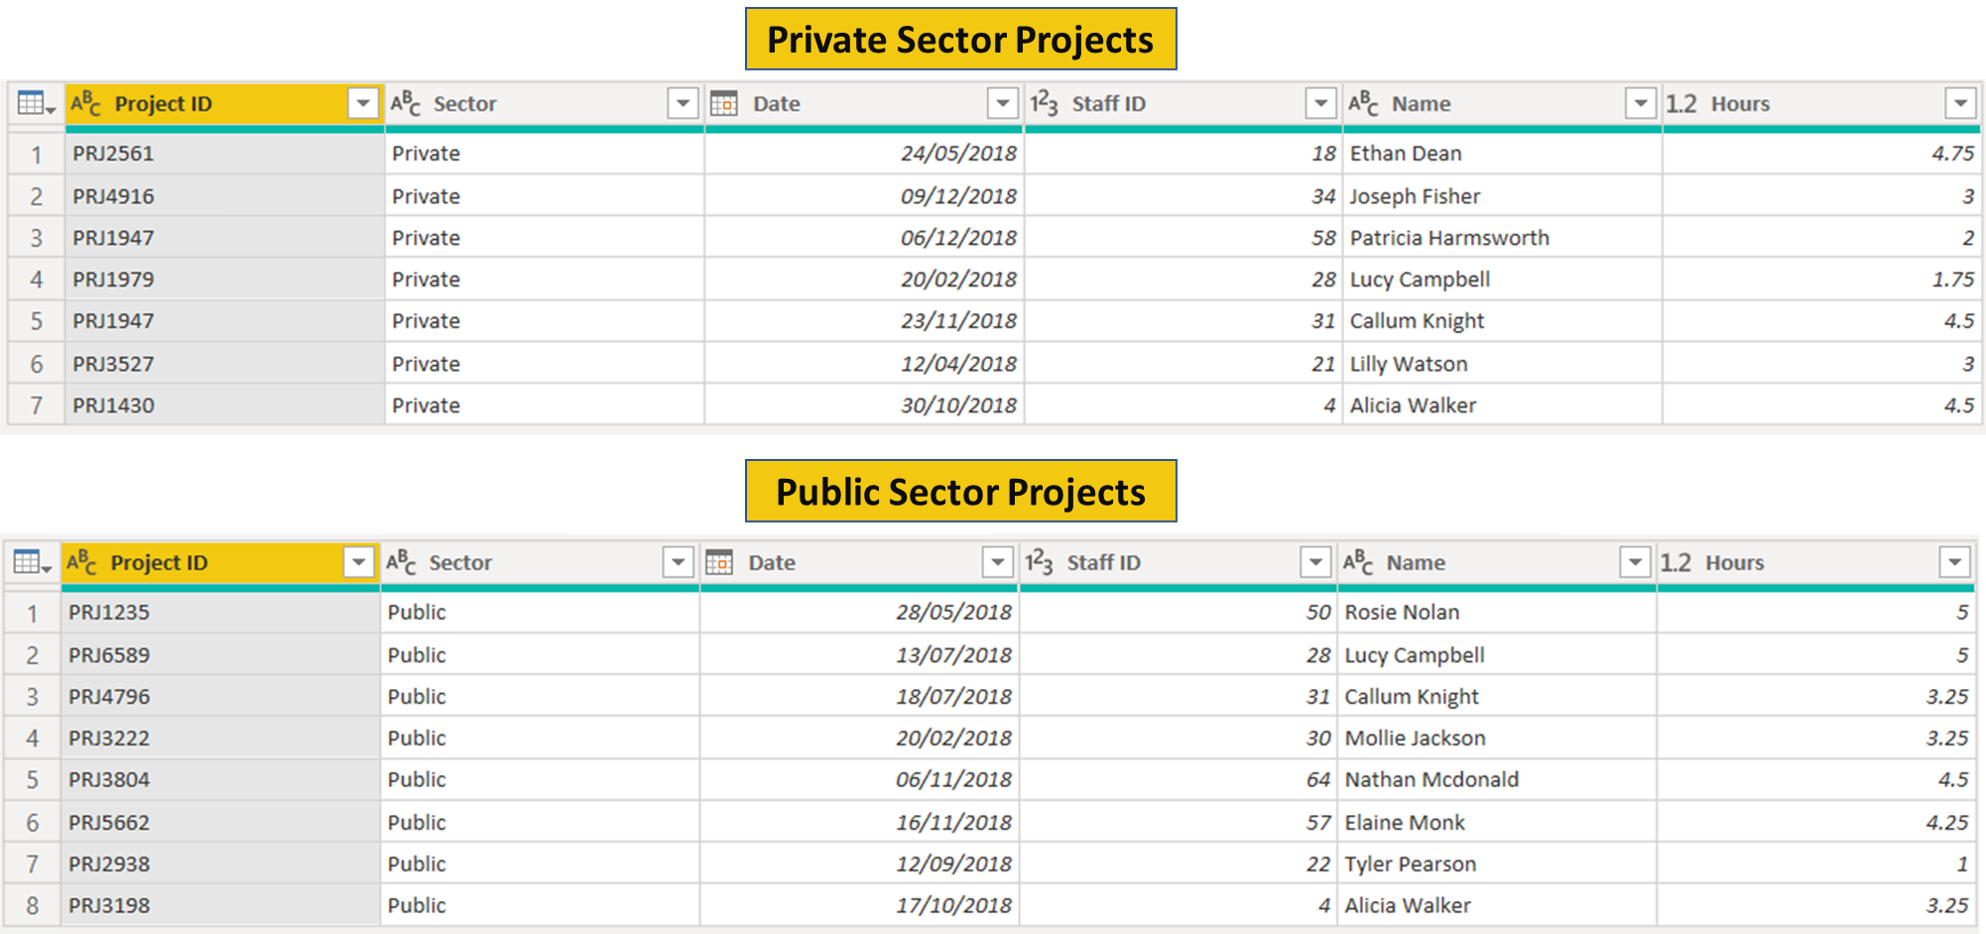
Task: Open the filter dropdown on Hours column
Action: click(1962, 103)
